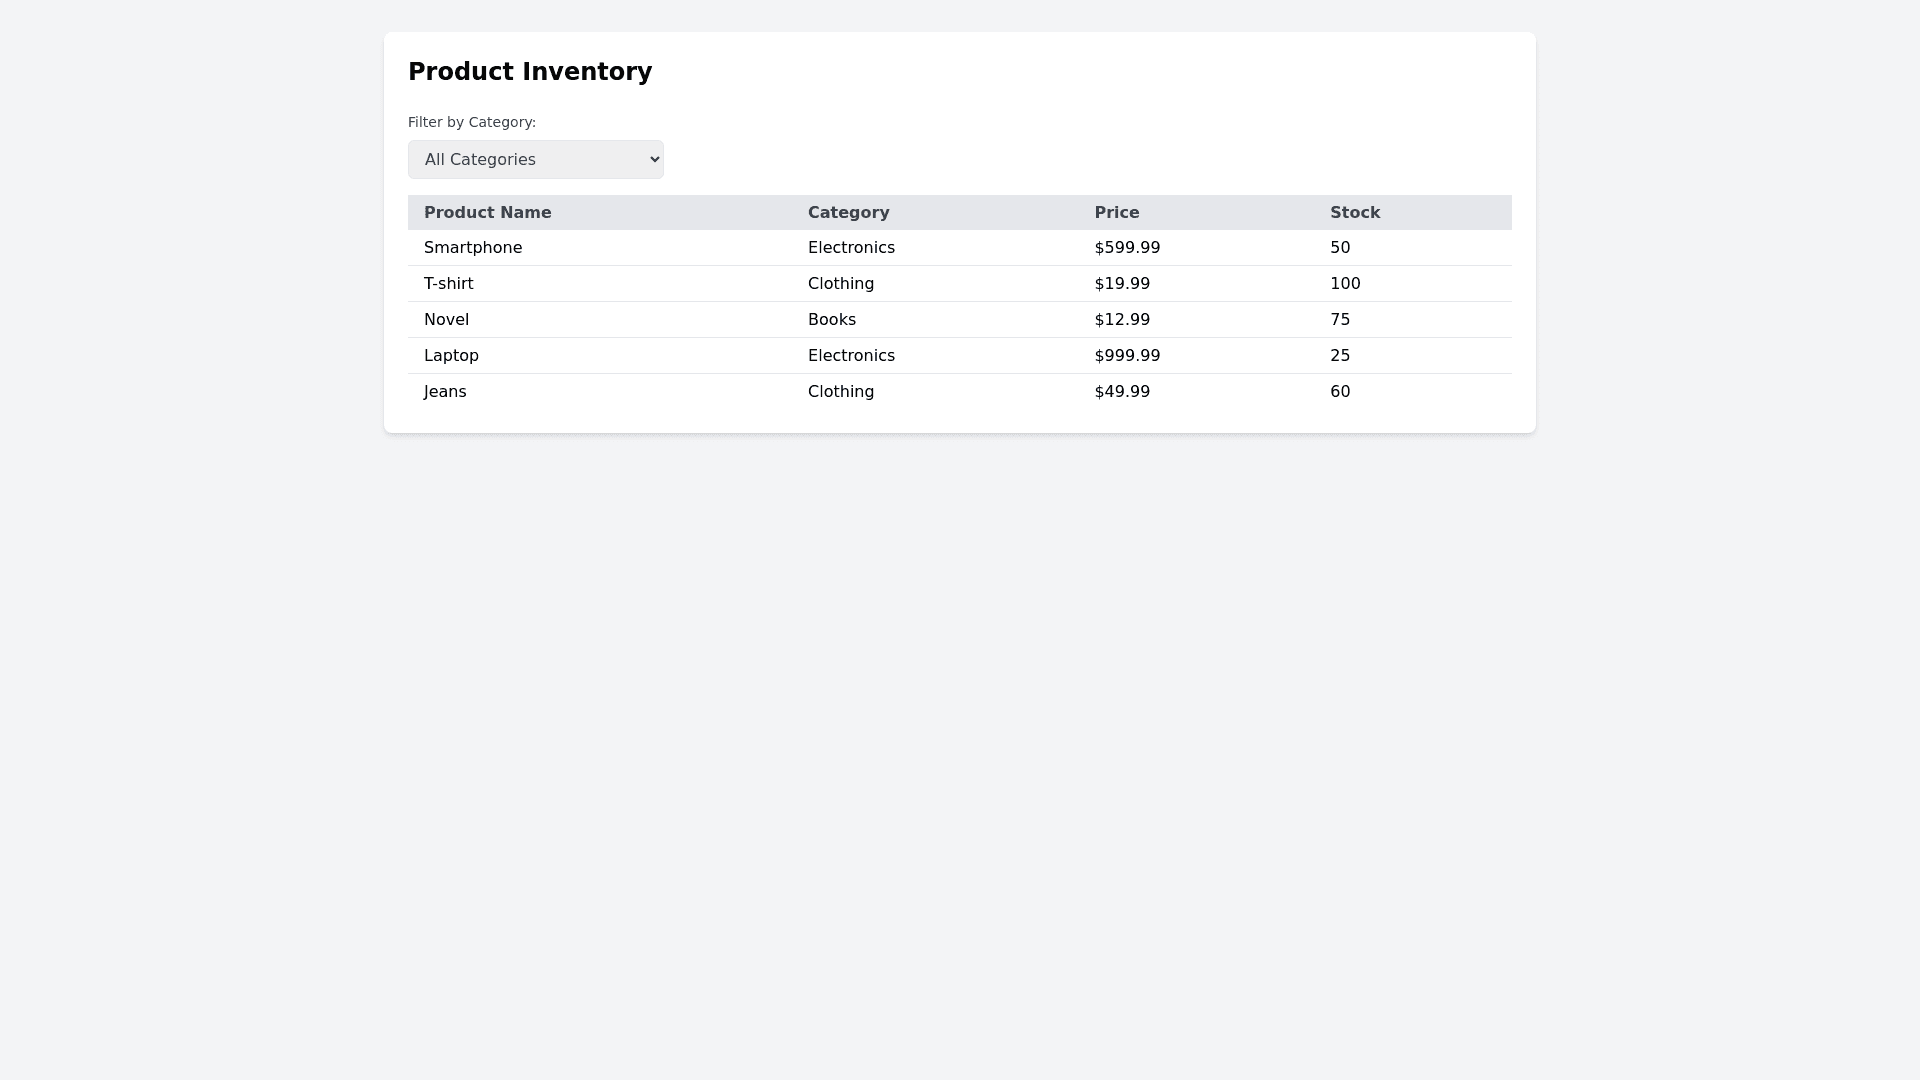The width and height of the screenshot is (1920, 1080).
Task: Click the $12.99 price cell
Action: point(1122,320)
